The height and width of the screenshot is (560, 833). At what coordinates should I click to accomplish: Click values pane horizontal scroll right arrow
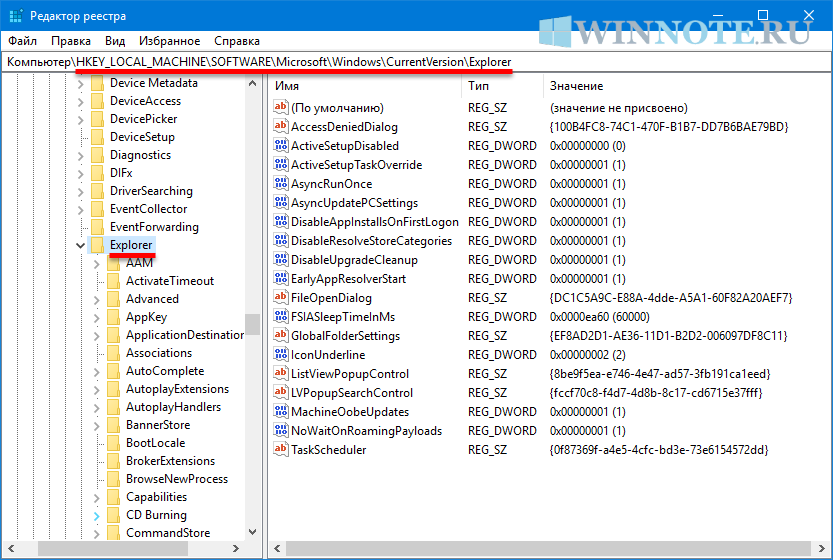(821, 548)
